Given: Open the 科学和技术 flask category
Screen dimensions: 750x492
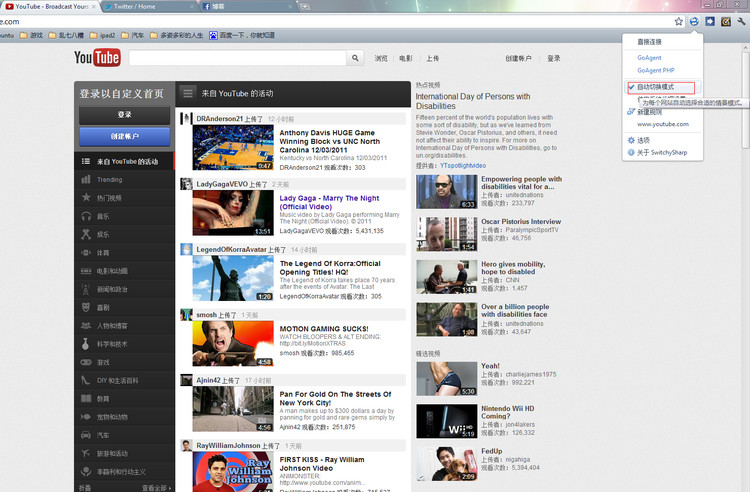Looking at the screenshot, I should [x=124, y=344].
